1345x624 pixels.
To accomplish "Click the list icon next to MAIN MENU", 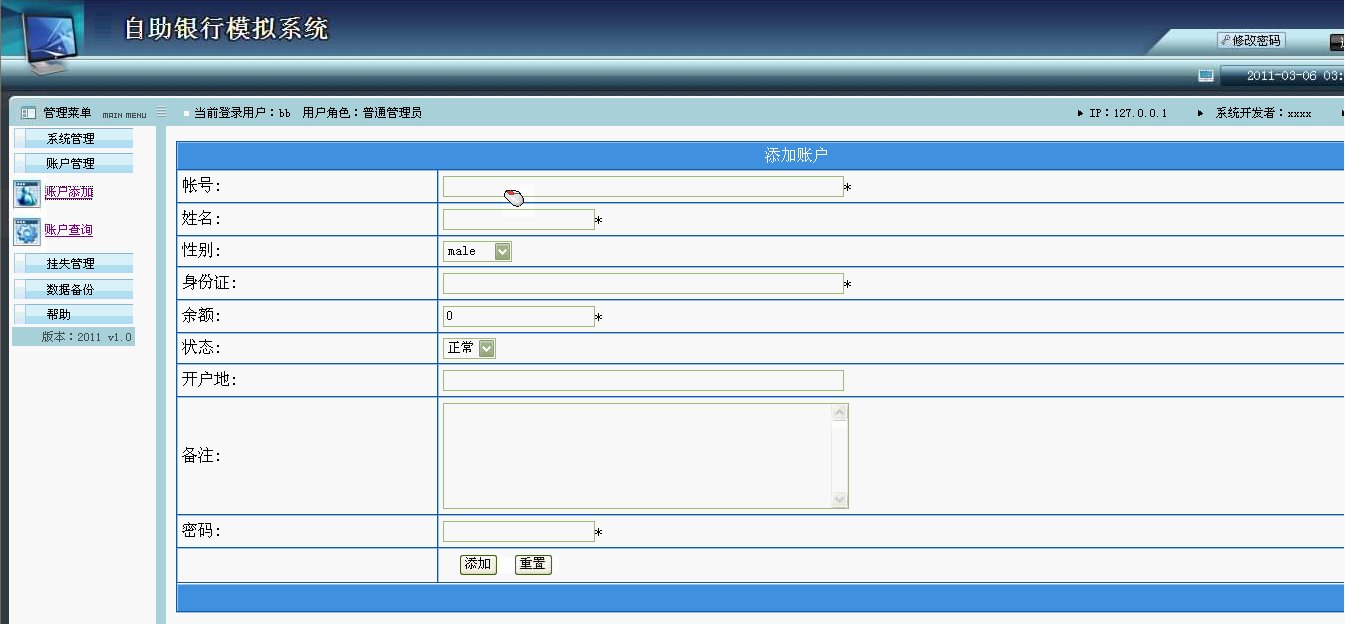I will pos(162,112).
